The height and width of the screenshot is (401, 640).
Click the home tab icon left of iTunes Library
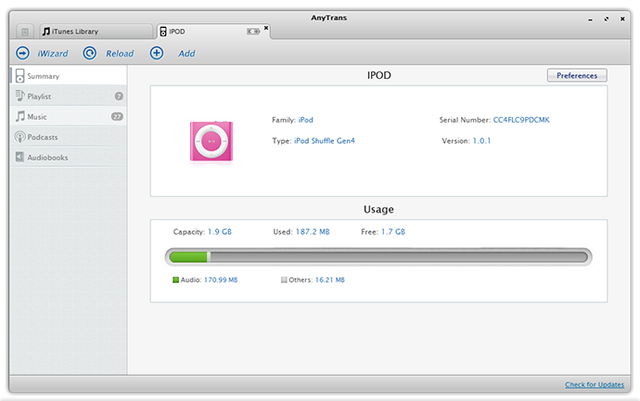pyautogui.click(x=25, y=31)
